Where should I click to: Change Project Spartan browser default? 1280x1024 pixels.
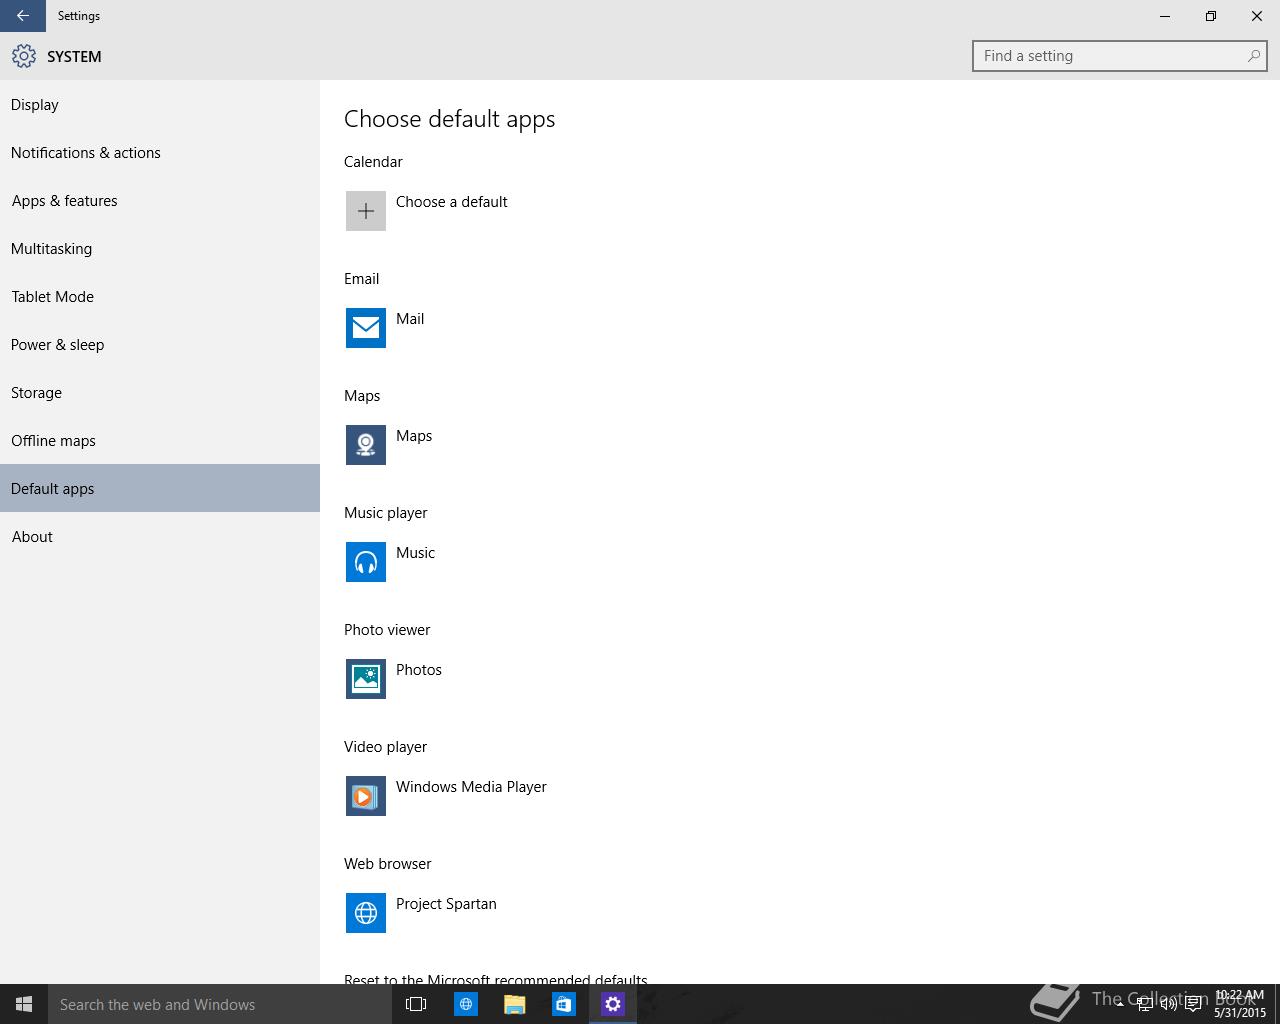(446, 904)
